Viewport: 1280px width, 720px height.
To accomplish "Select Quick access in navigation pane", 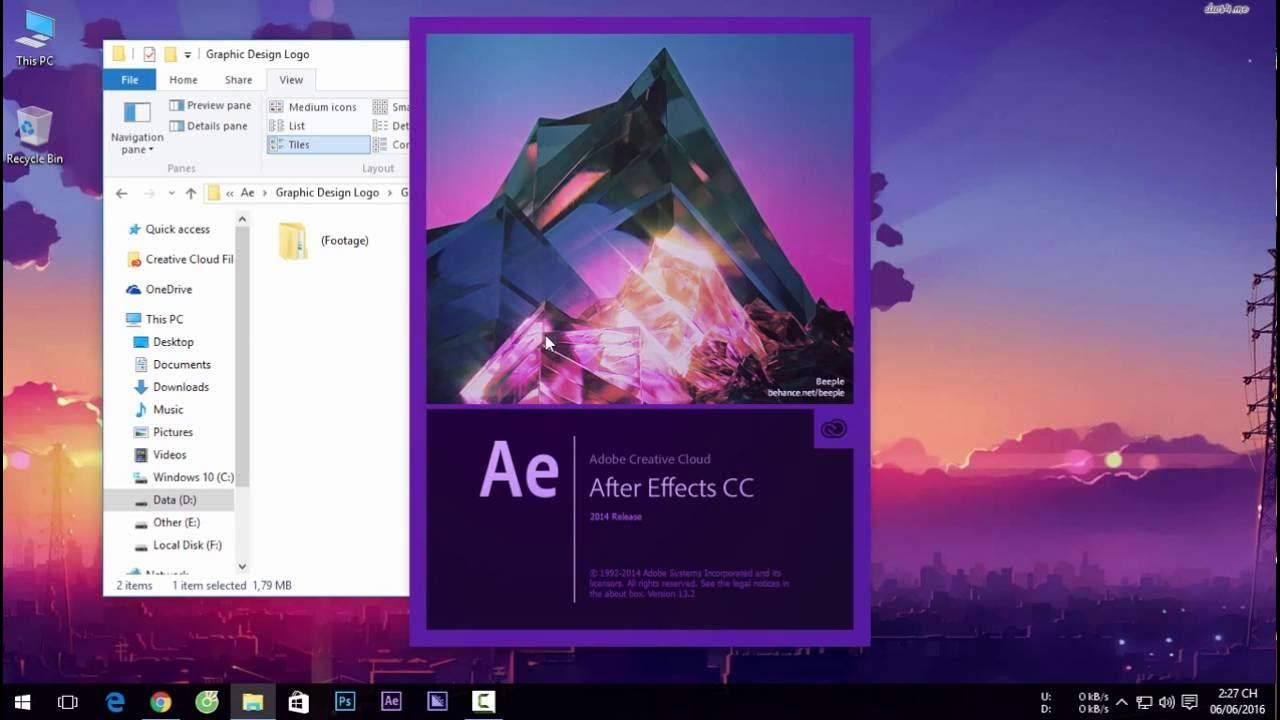I will pos(169,229).
